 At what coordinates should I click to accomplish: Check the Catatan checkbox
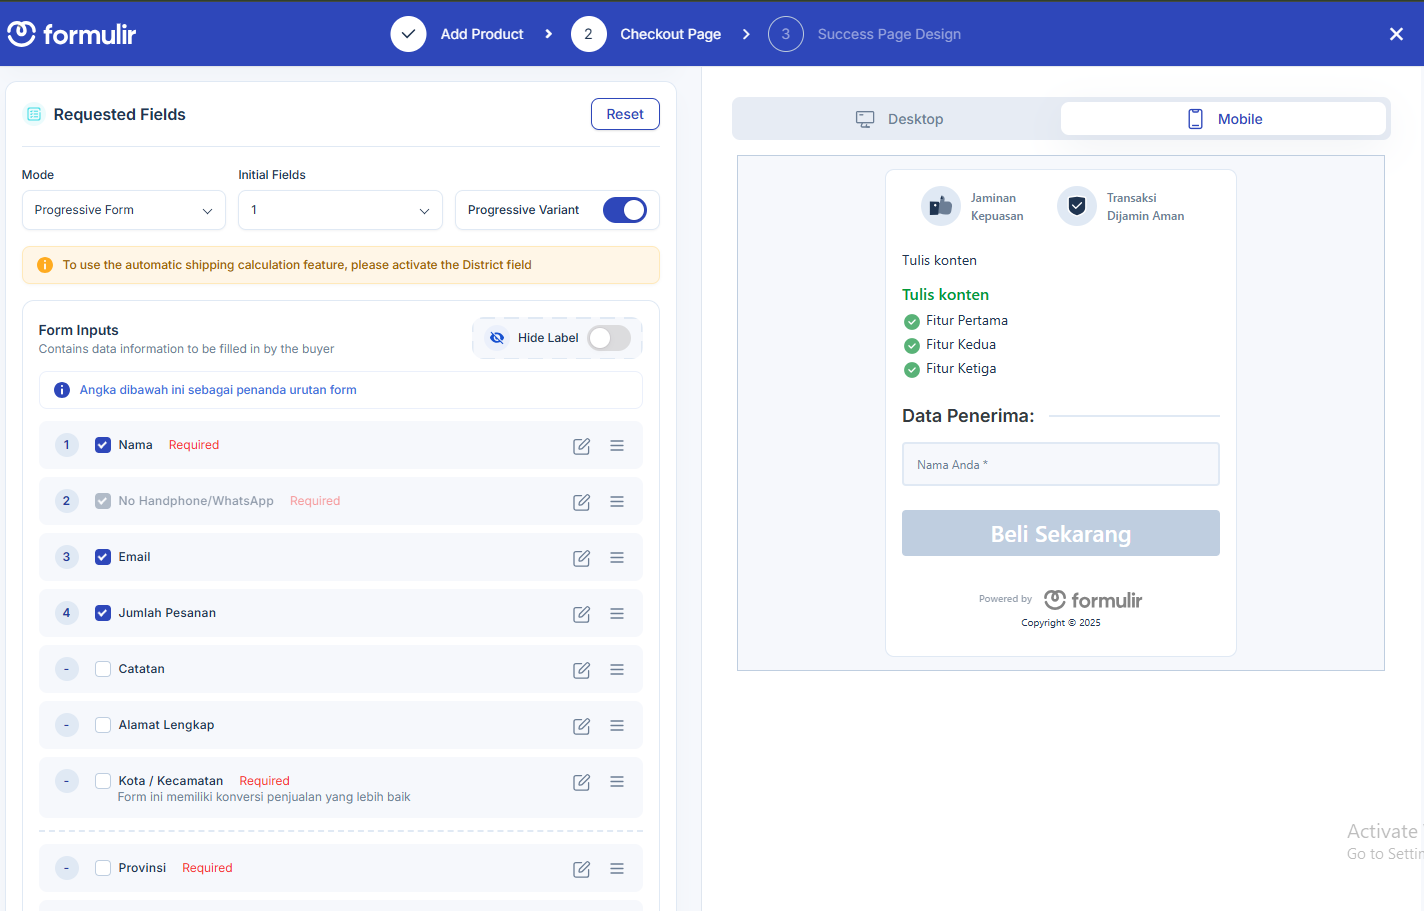tap(103, 669)
